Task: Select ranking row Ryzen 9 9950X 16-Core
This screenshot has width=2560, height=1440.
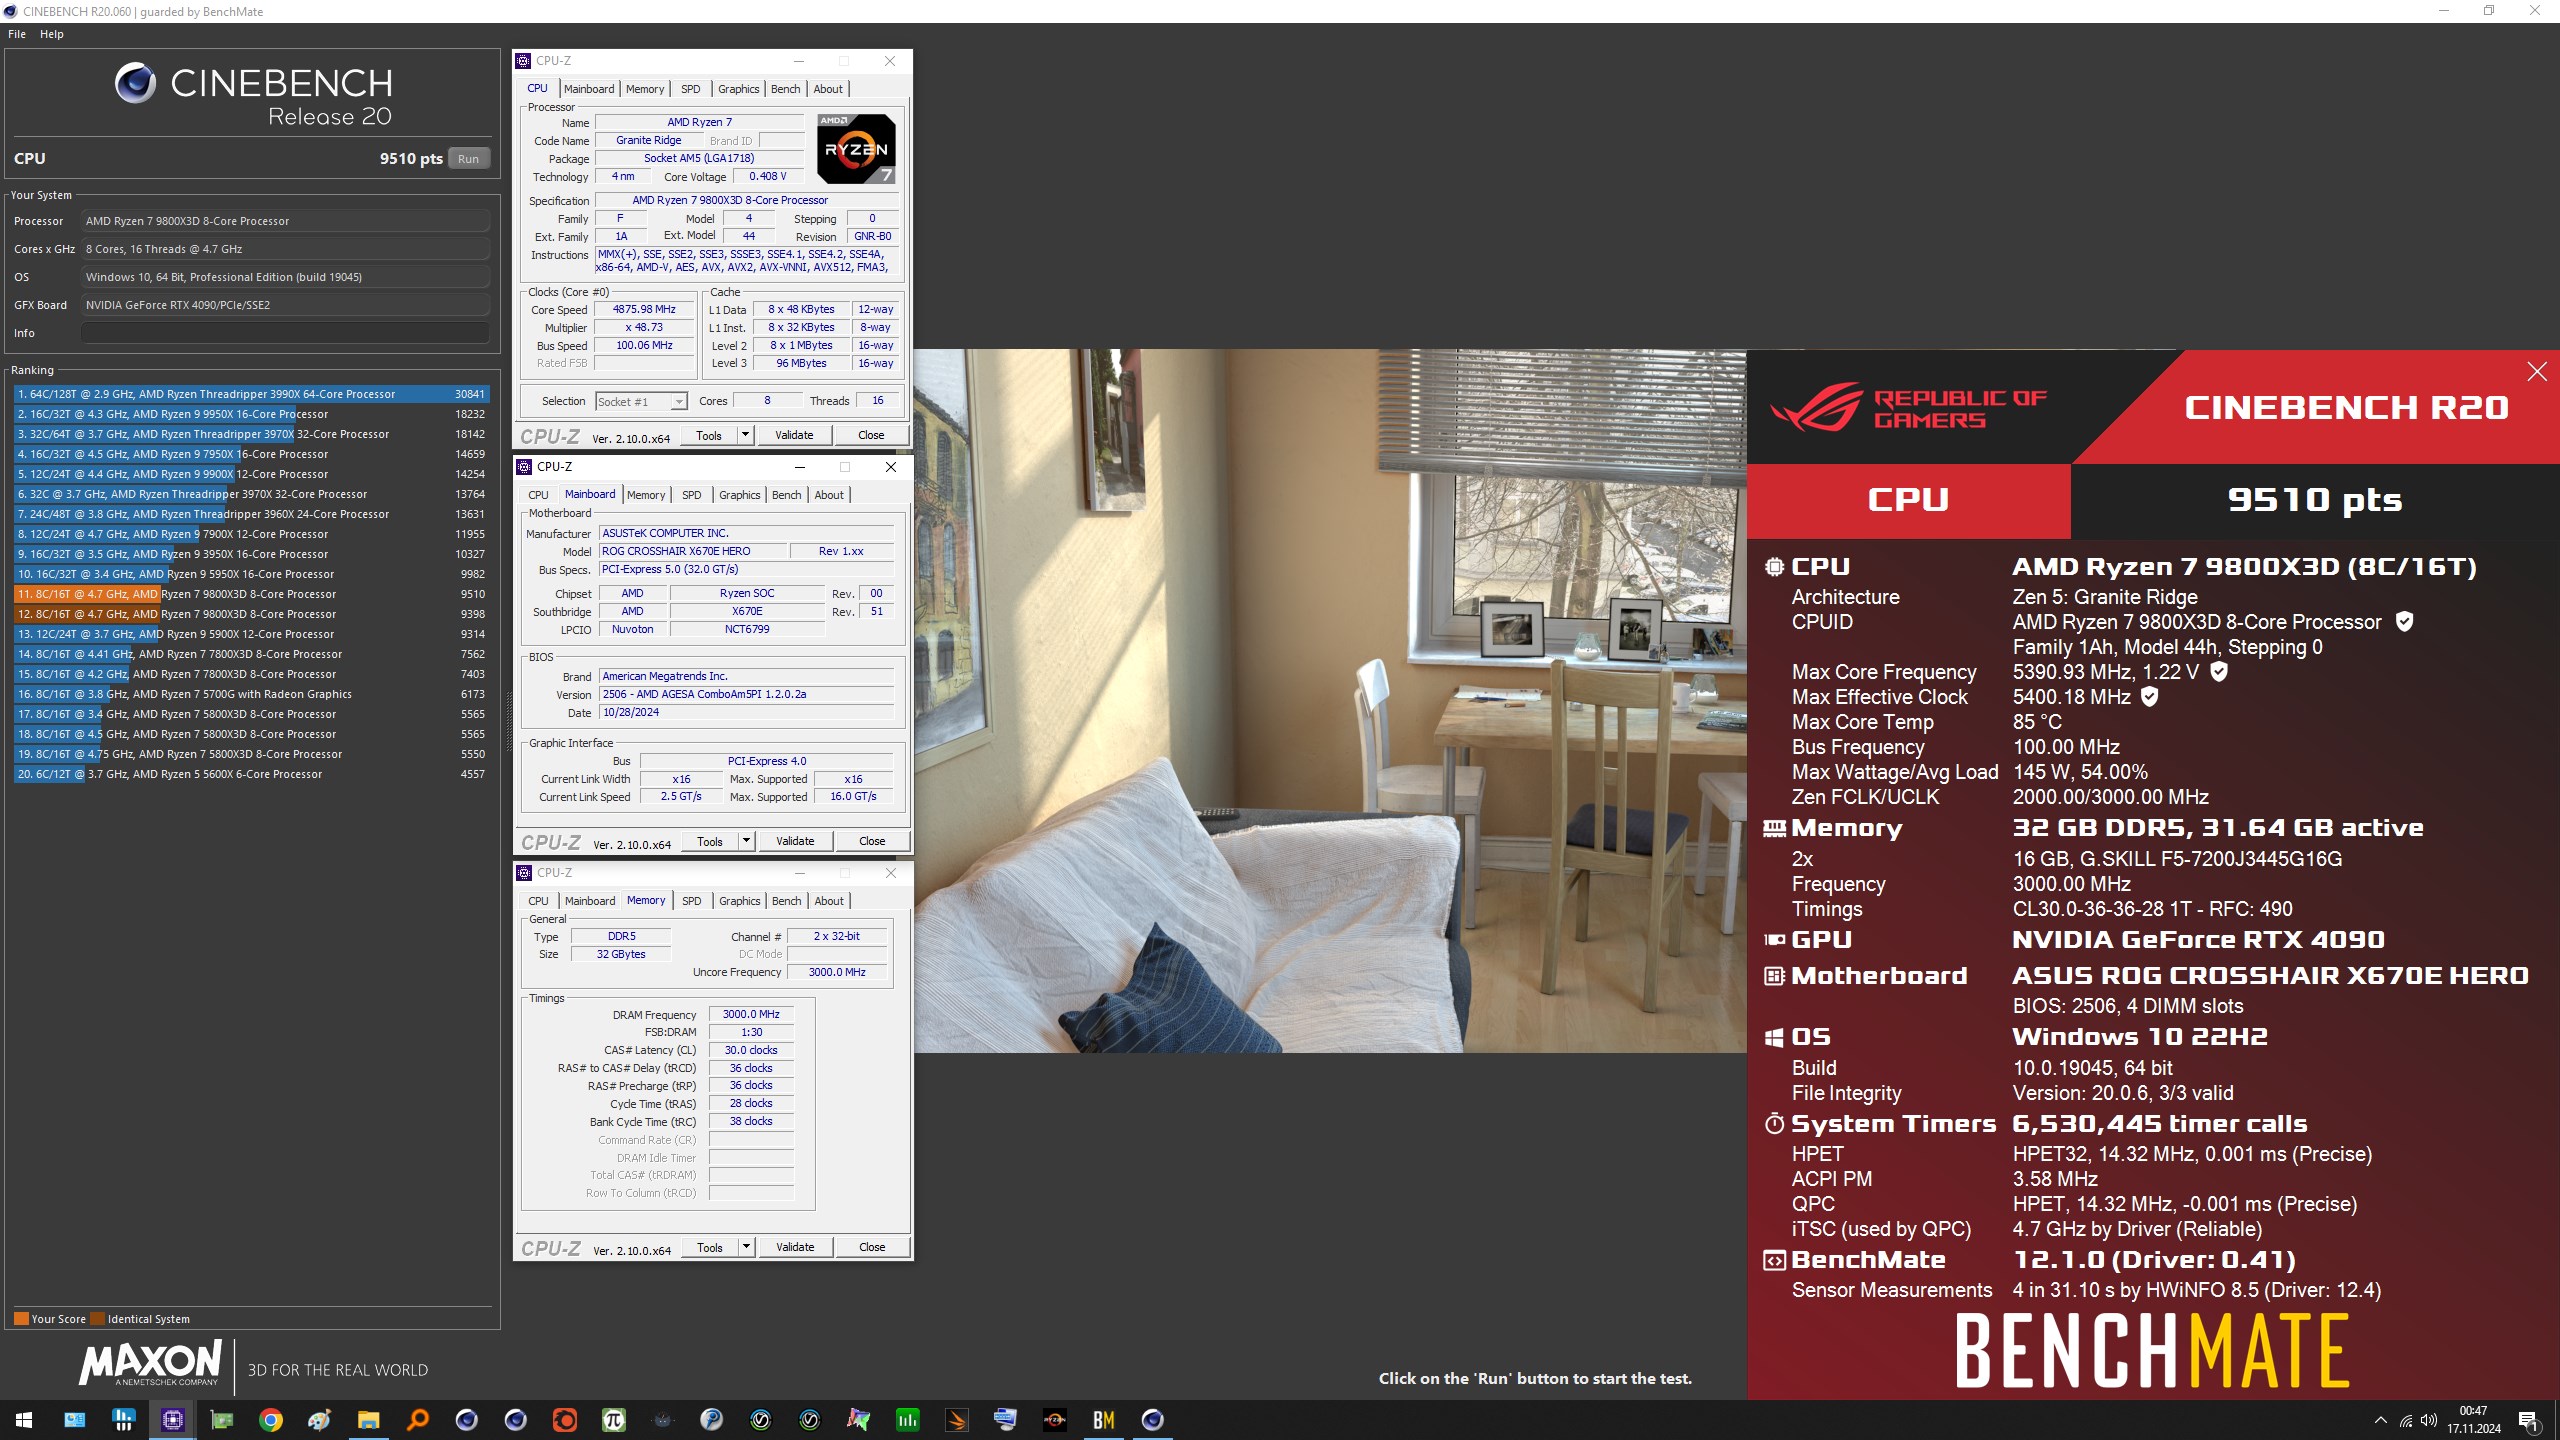Action: coord(251,414)
